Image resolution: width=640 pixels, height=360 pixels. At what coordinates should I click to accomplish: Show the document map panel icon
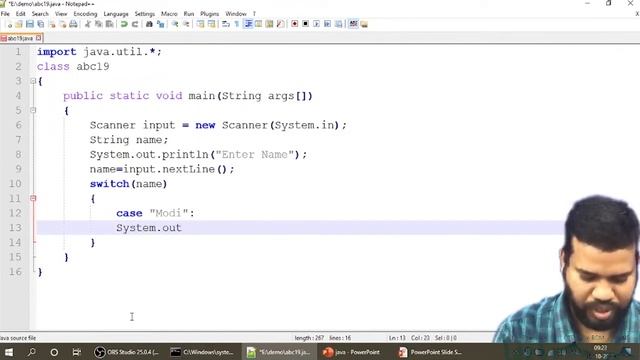[x=269, y=24]
